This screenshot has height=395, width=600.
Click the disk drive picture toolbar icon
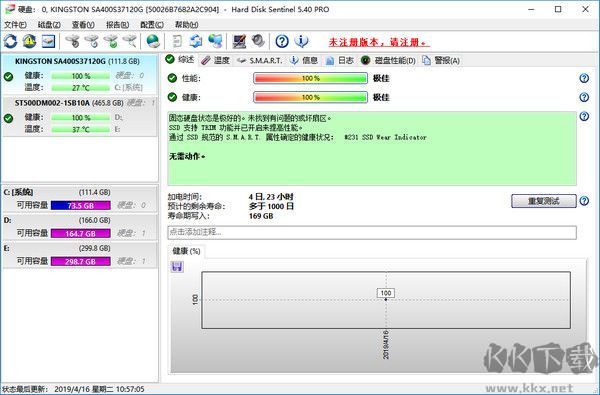48,41
